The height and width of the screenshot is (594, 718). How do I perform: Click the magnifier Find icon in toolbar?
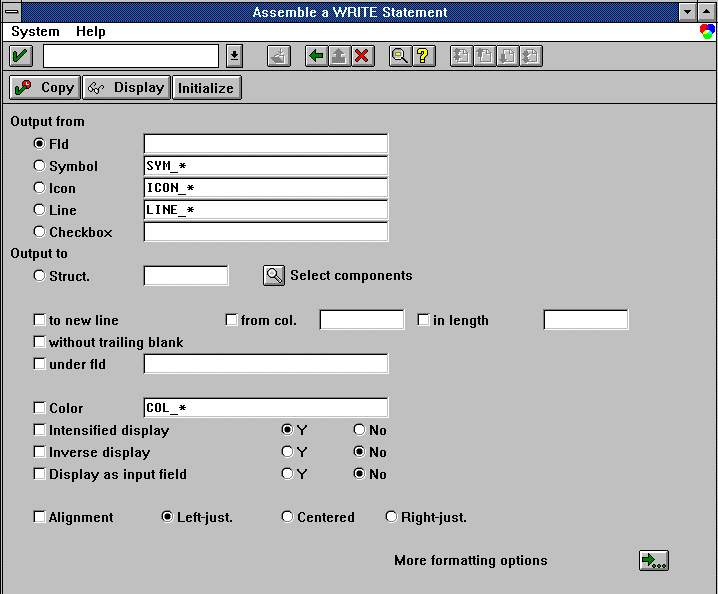point(399,56)
